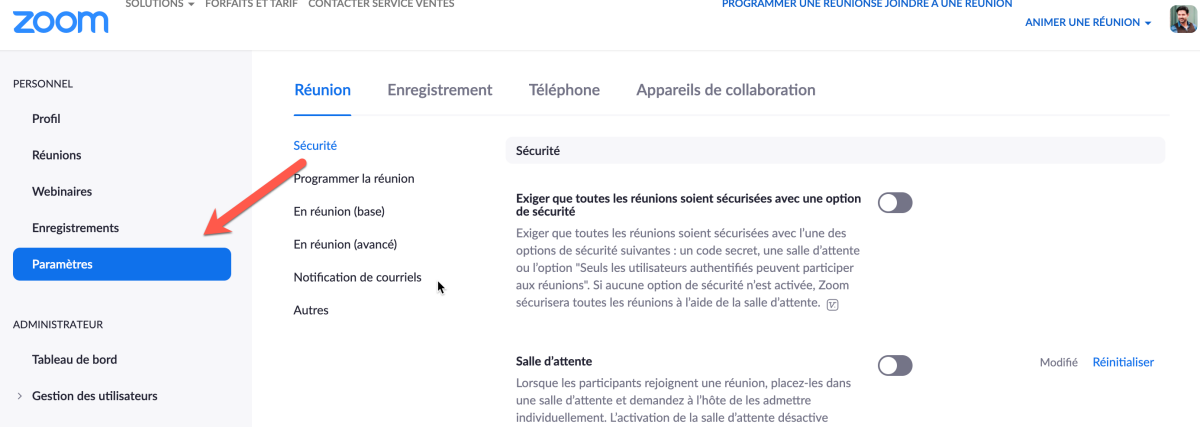Click the Zoom logo
Image resolution: width=1200 pixels, height=427 pixels.
pos(61,21)
